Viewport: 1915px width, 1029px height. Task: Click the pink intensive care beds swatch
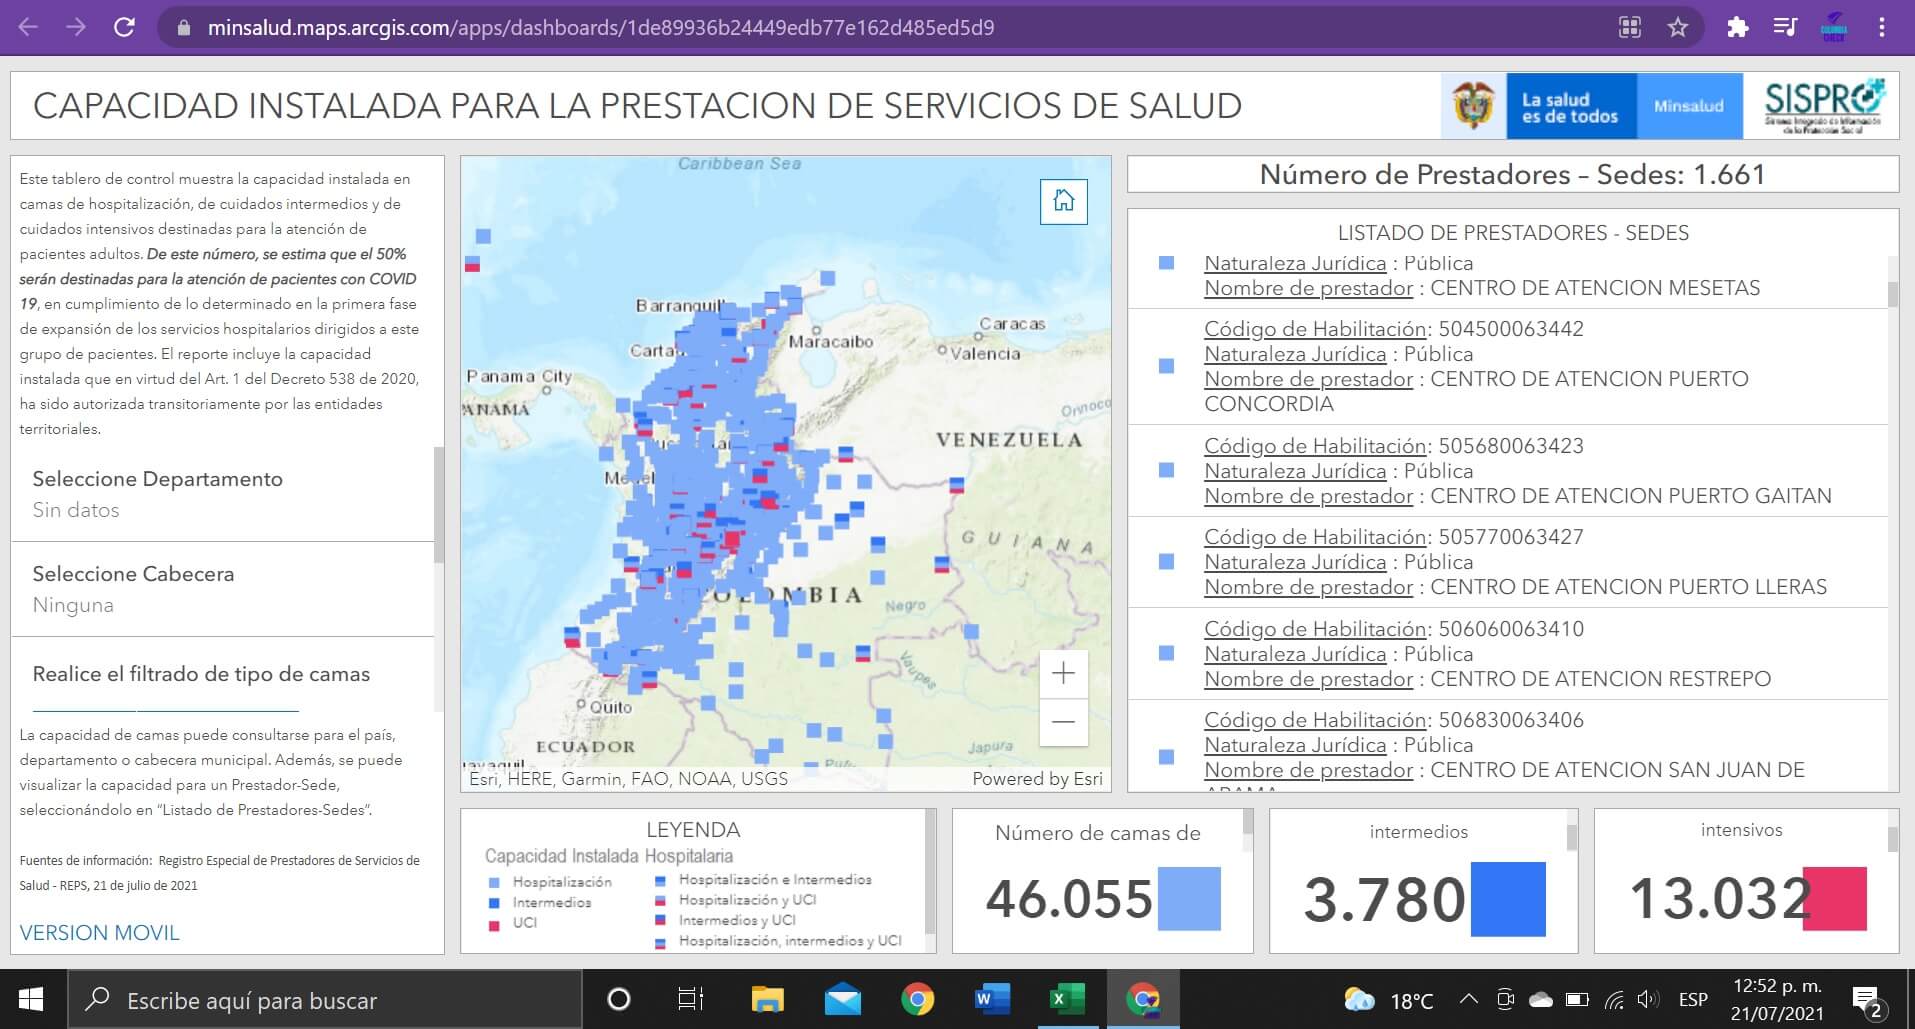pos(1834,899)
